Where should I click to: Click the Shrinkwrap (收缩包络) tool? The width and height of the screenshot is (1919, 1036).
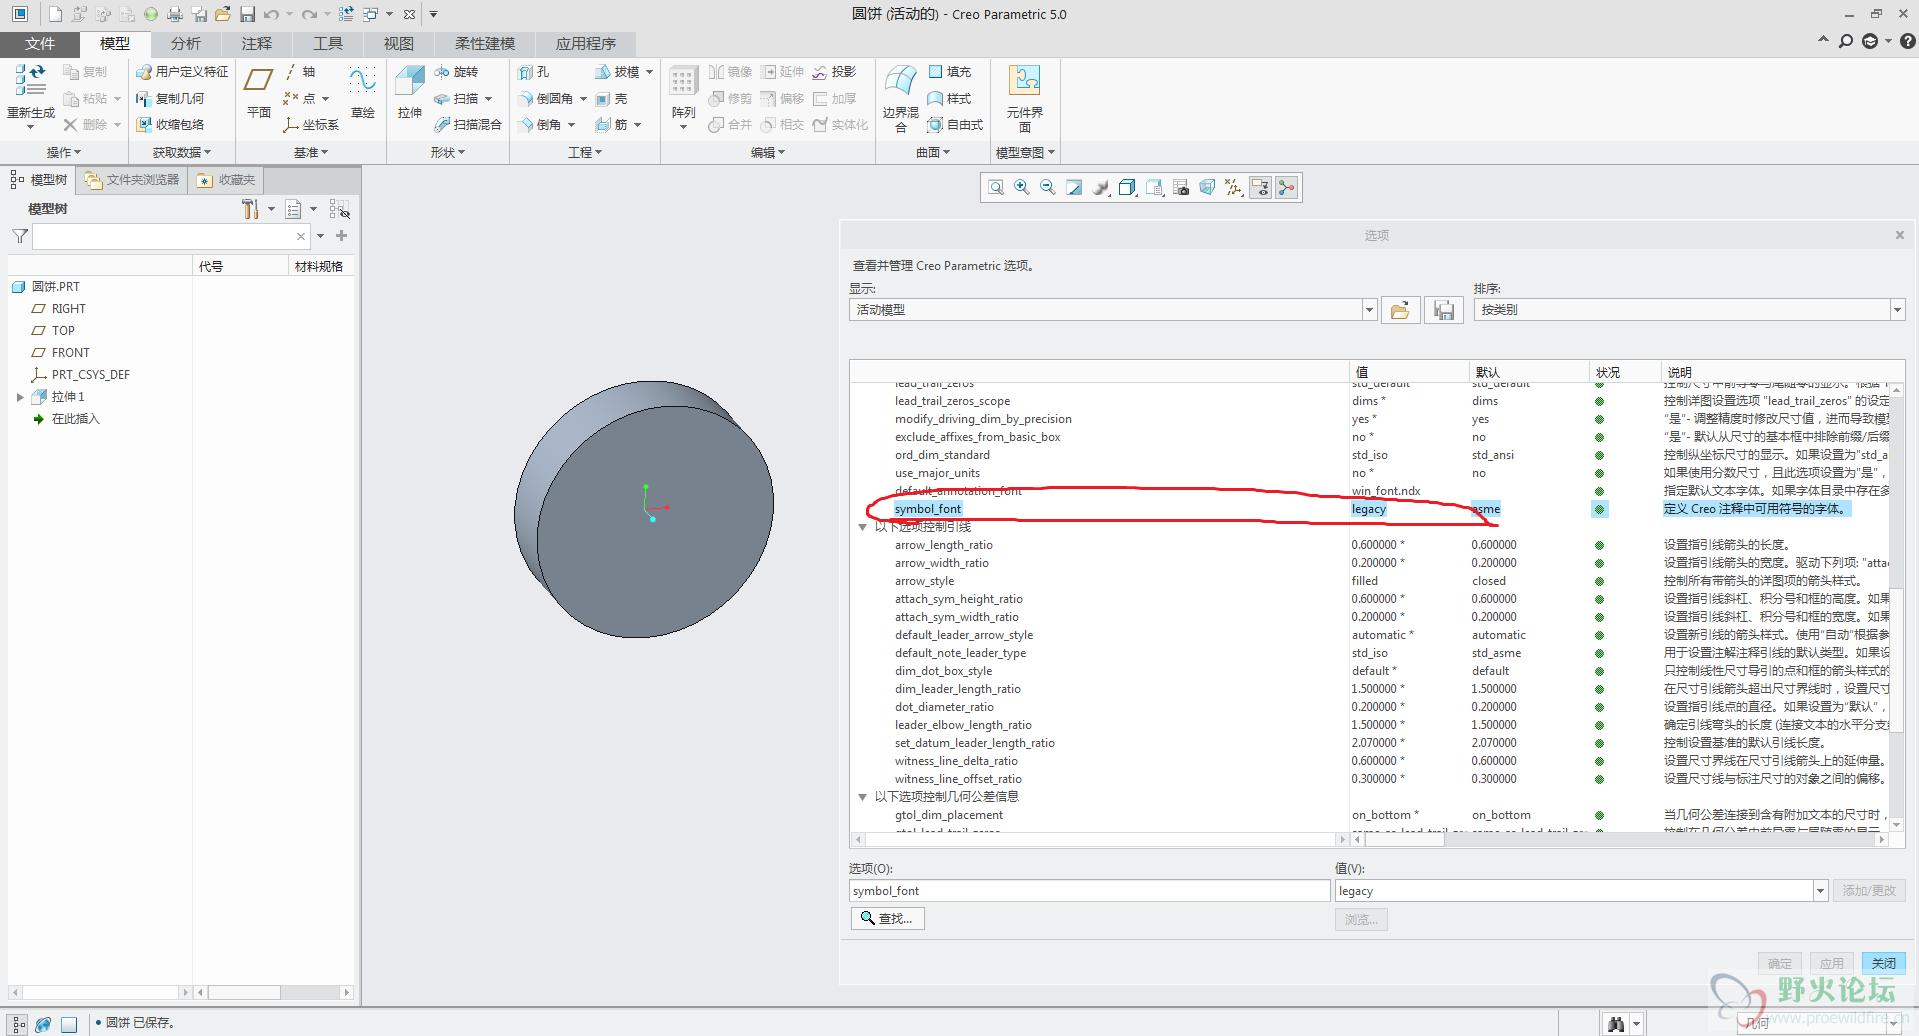tap(170, 124)
